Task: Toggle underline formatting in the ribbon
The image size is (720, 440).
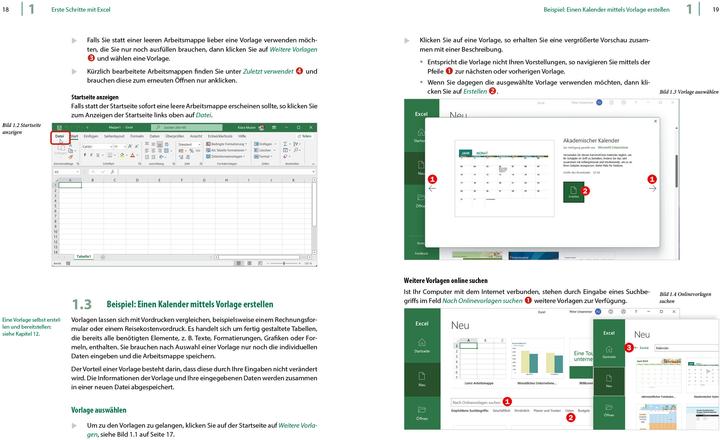Action: click(x=98, y=155)
